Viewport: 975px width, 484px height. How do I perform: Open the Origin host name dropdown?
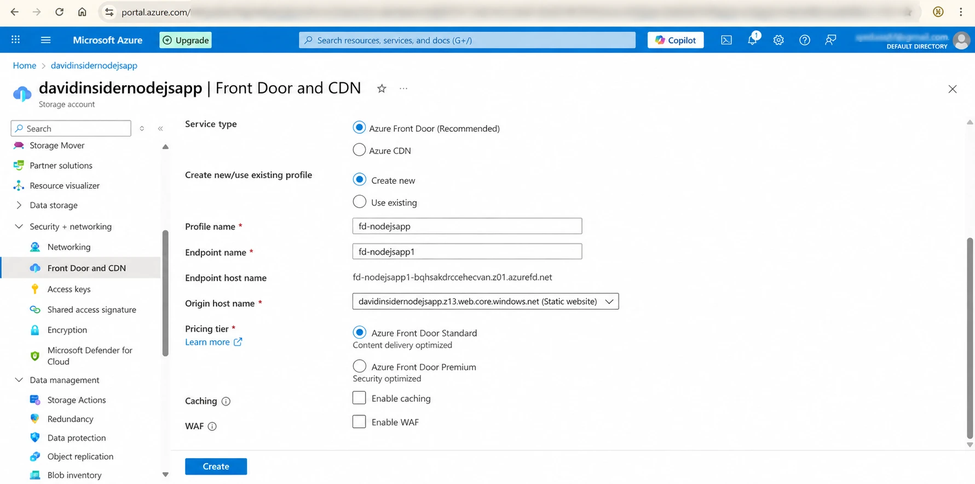(486, 301)
